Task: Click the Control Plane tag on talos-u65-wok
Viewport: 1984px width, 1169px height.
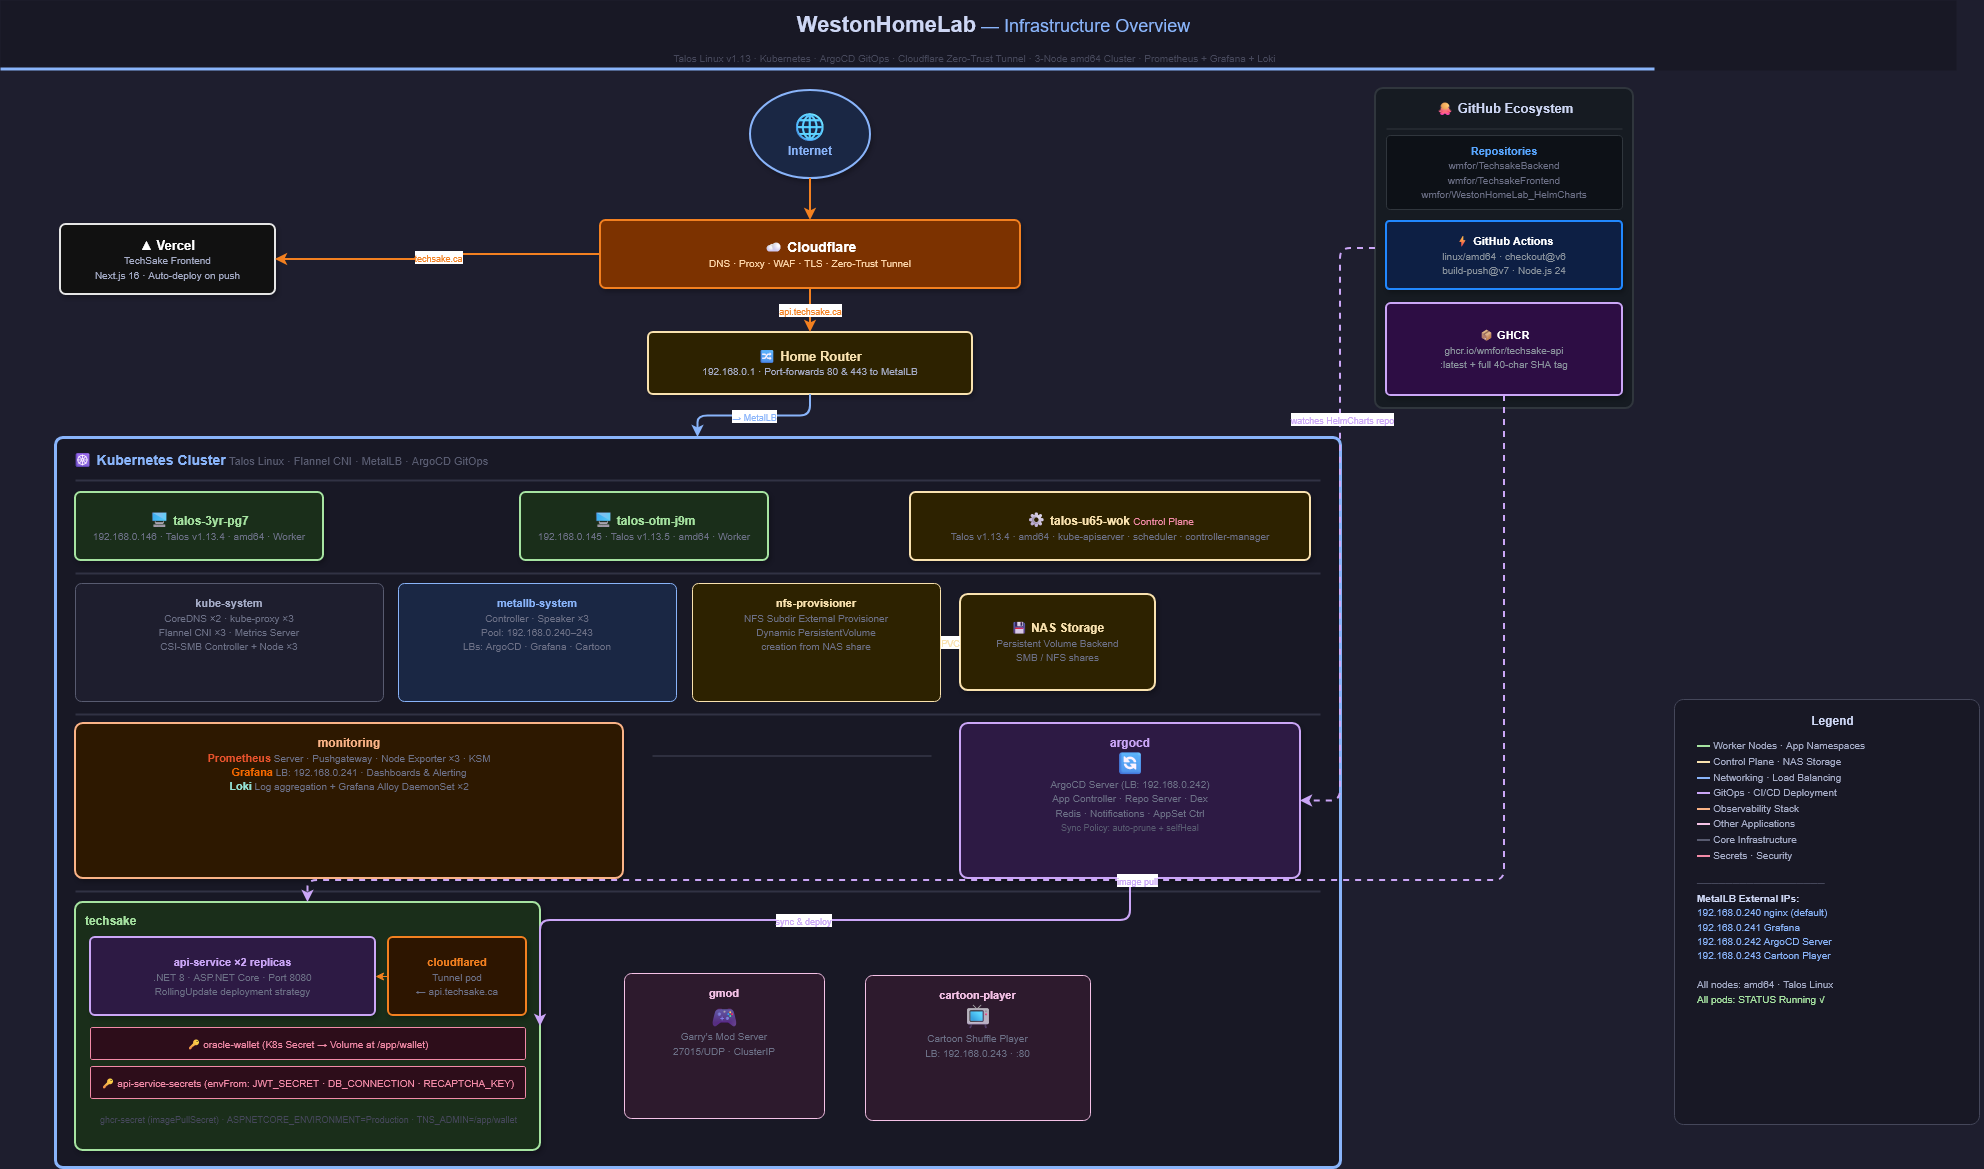Action: (x=1164, y=522)
